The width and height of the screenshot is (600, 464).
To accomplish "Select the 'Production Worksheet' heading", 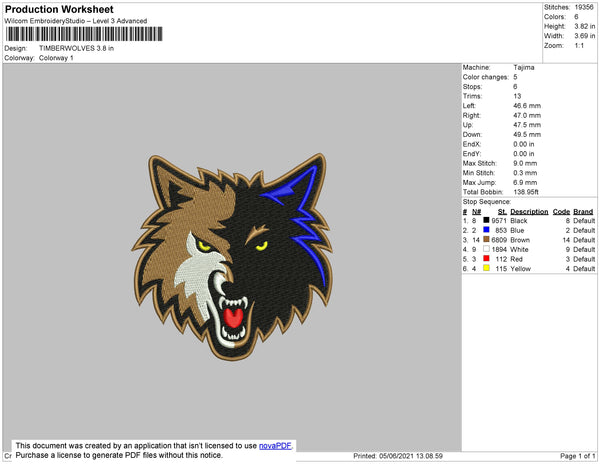I will tap(59, 10).
